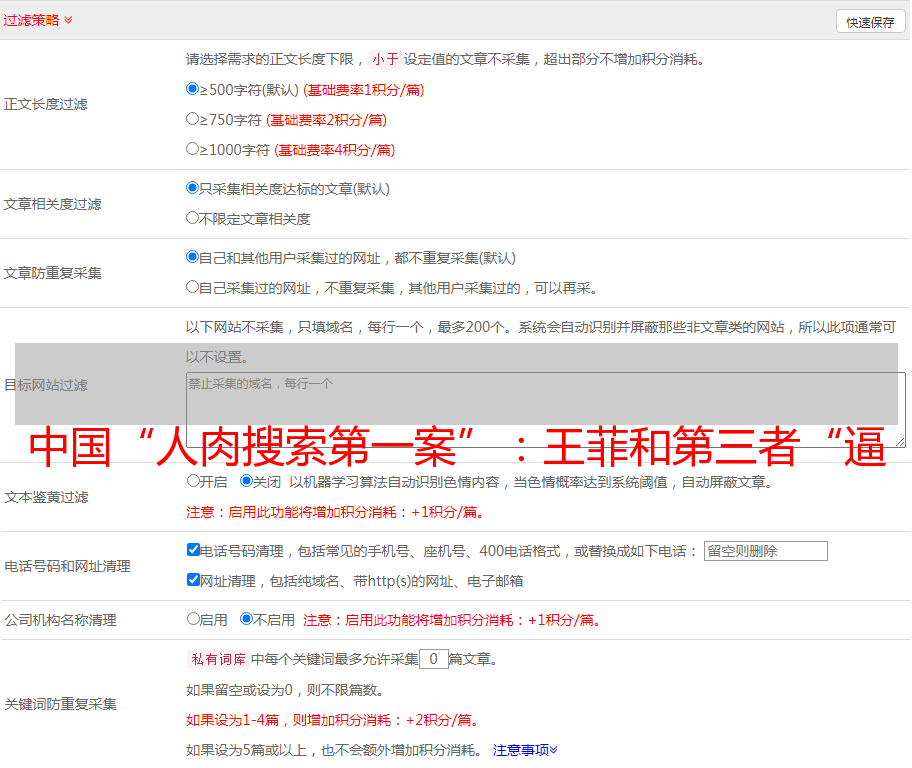Image resolution: width=912 pixels, height=768 pixels.
Task: Choose 不限定文章相关度 option
Action: click(x=193, y=218)
